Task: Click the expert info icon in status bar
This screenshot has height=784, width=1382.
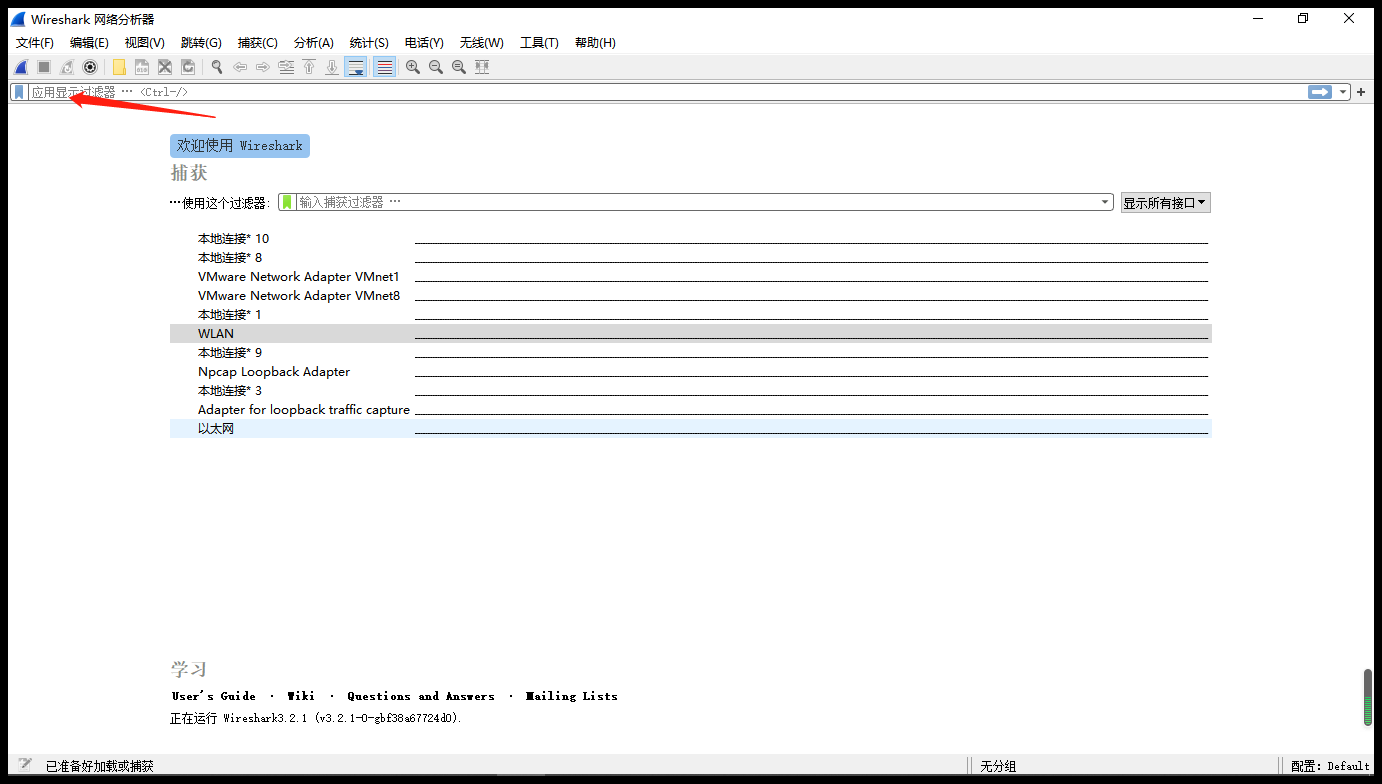Action: [x=25, y=765]
